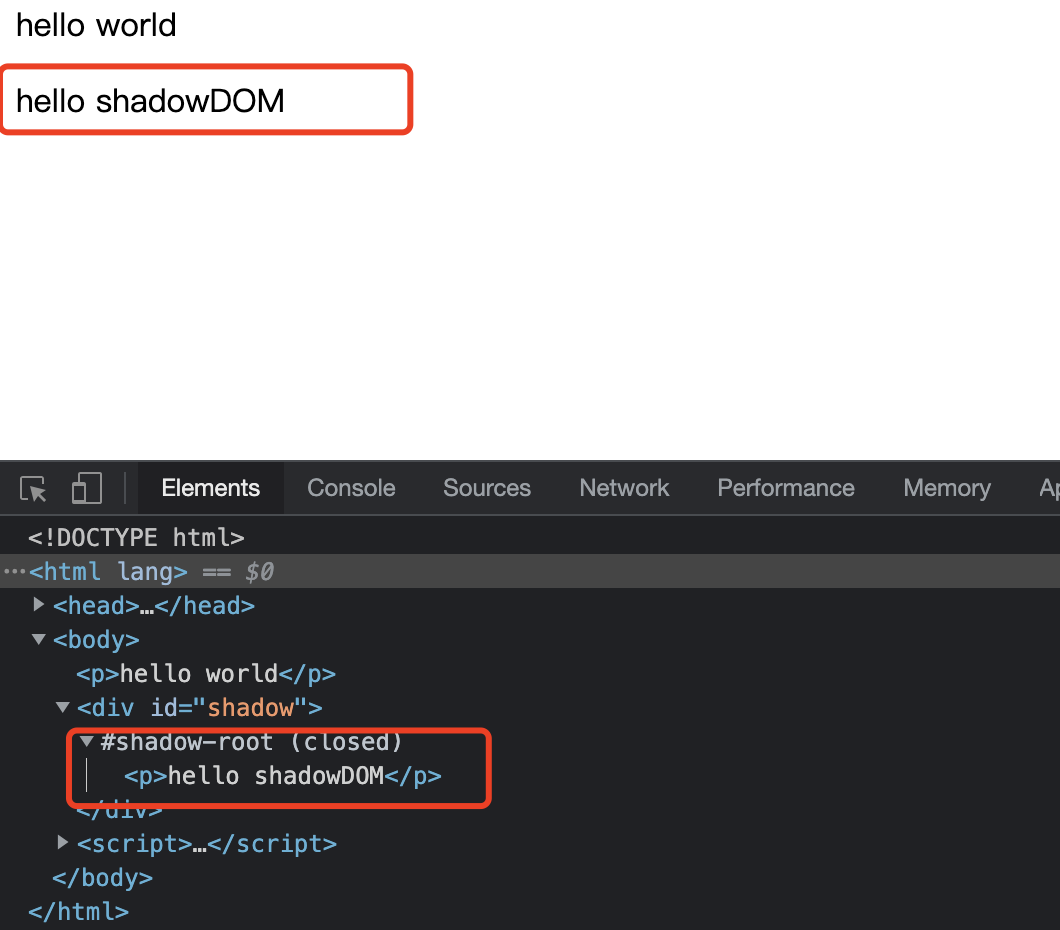The width and height of the screenshot is (1060, 930).
Task: Toggle the device toolbar icon
Action: pos(87,488)
